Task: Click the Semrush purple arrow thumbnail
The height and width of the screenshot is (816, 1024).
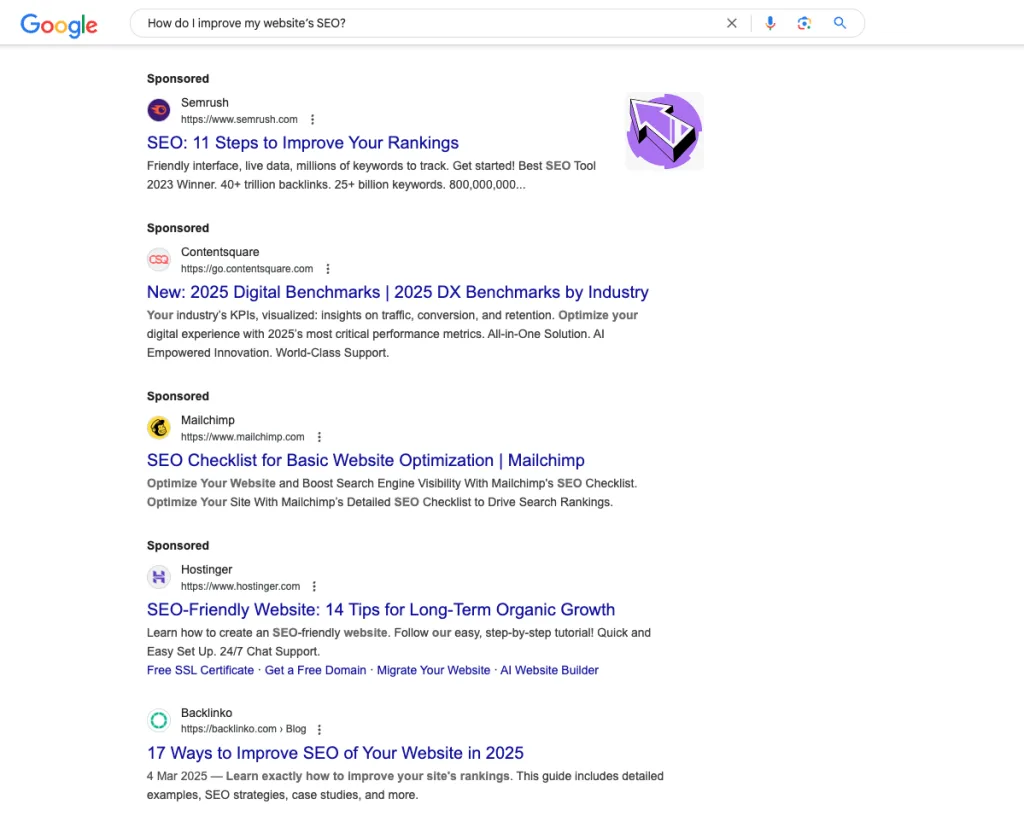Action: tap(664, 131)
